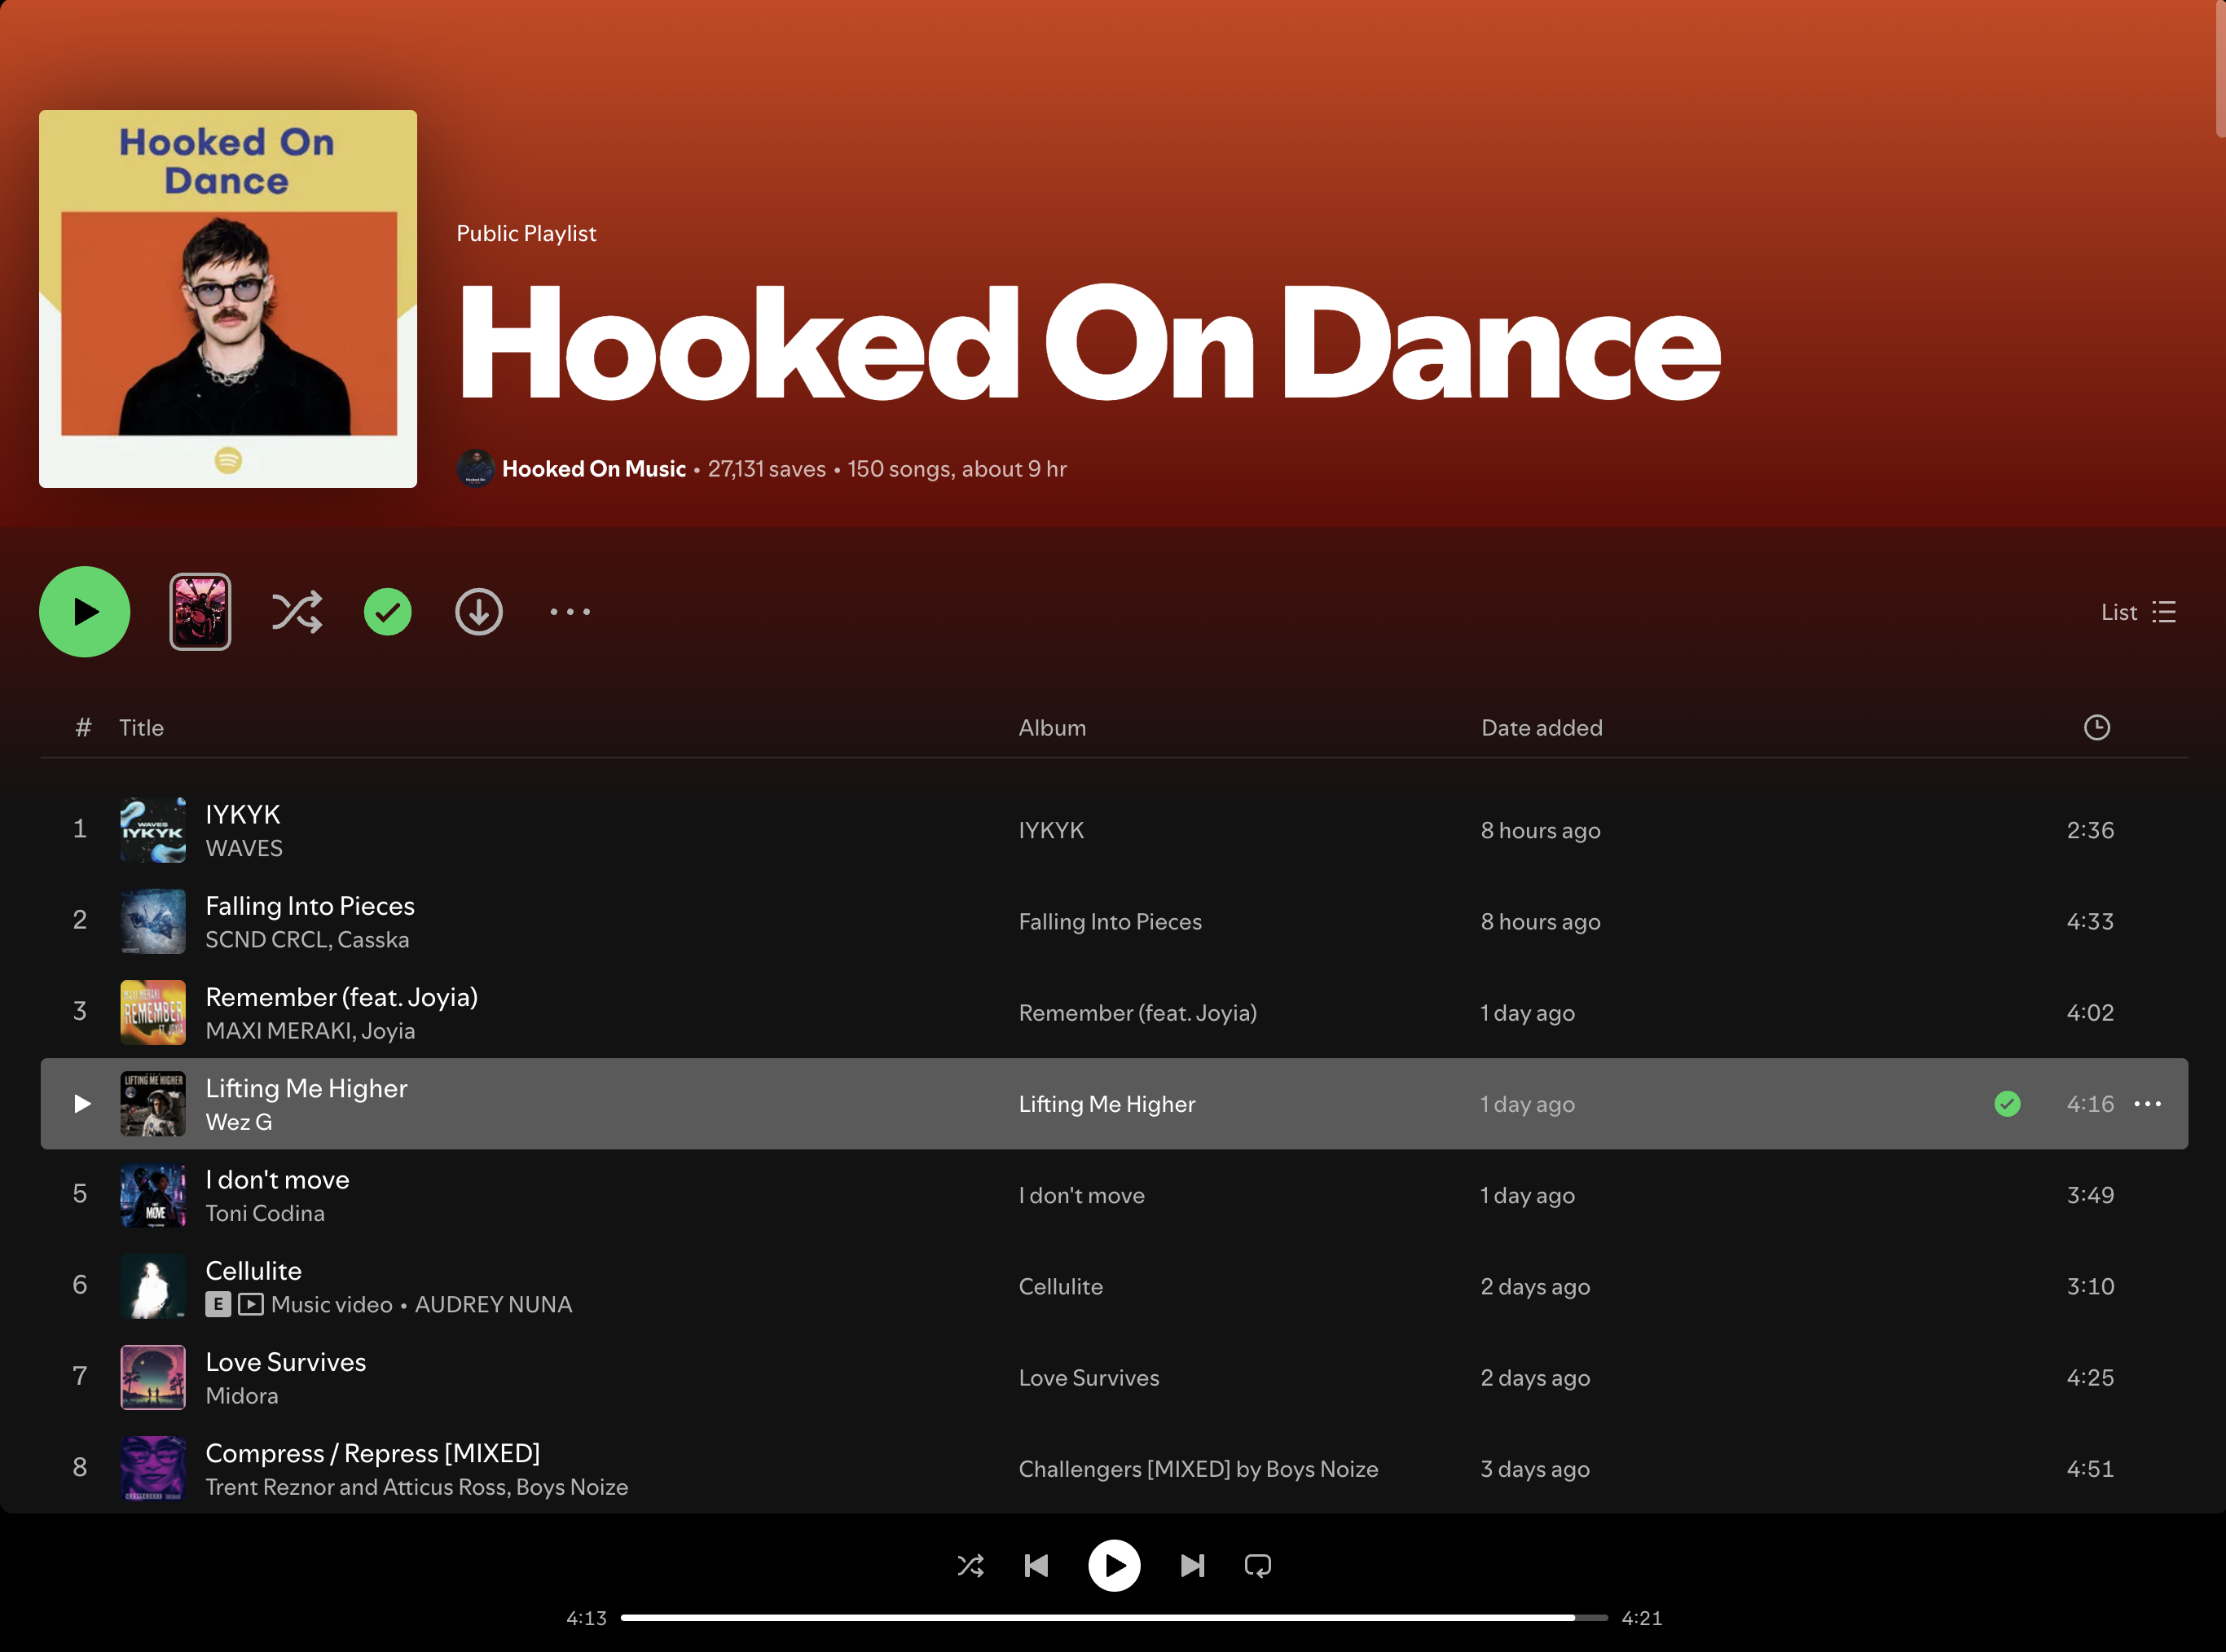Screen dimensions: 2226x1652
Task: Open more options for Lifting Me Higher
Action: coord(2147,1104)
